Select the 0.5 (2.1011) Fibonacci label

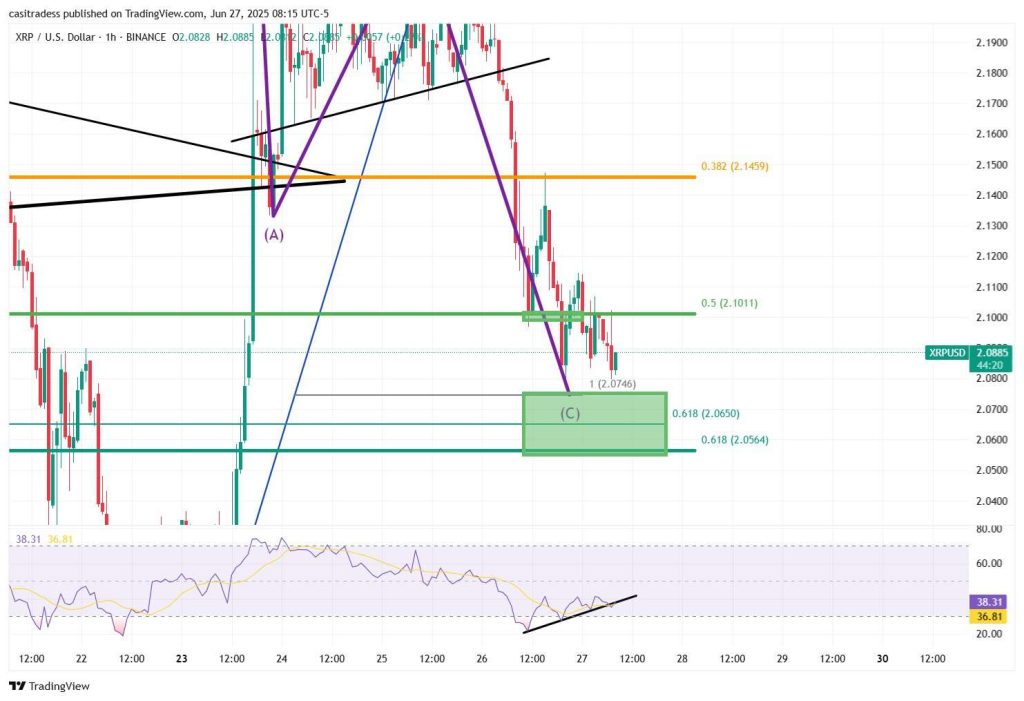pos(729,303)
